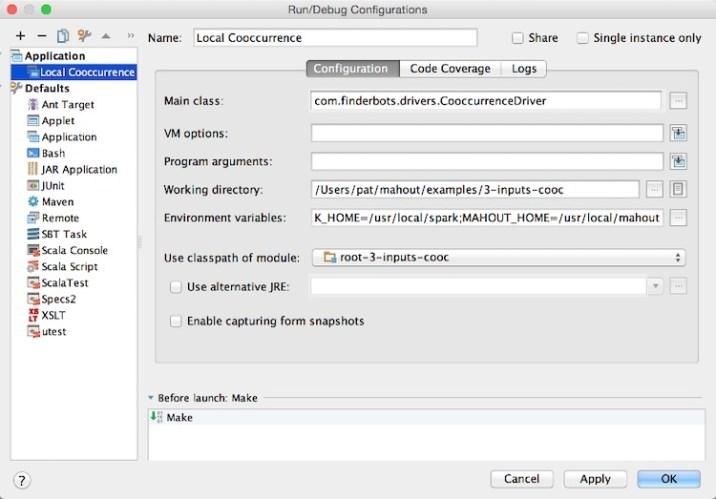The width and height of the screenshot is (716, 499).
Task: Move configuration up with arrow icon
Action: [106, 36]
